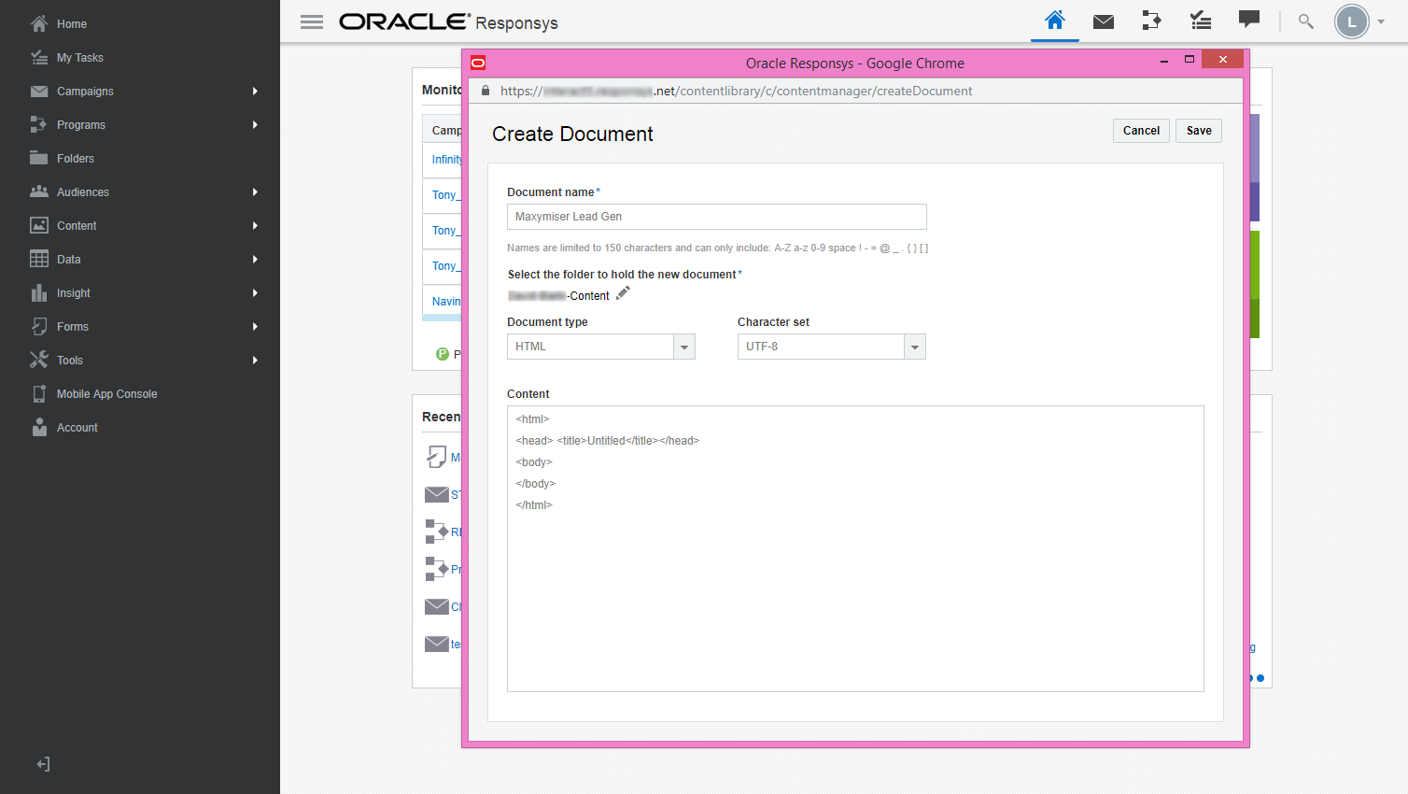Open Campaigns via top bar envelope icon
1408x794 pixels.
click(1103, 21)
